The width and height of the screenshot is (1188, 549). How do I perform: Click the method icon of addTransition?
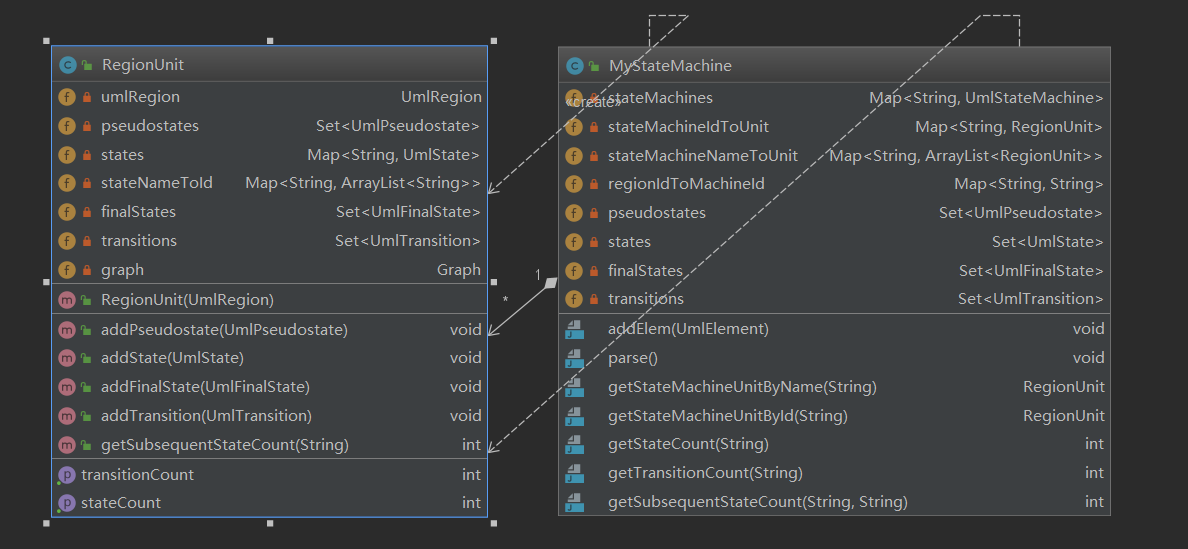(x=67, y=416)
